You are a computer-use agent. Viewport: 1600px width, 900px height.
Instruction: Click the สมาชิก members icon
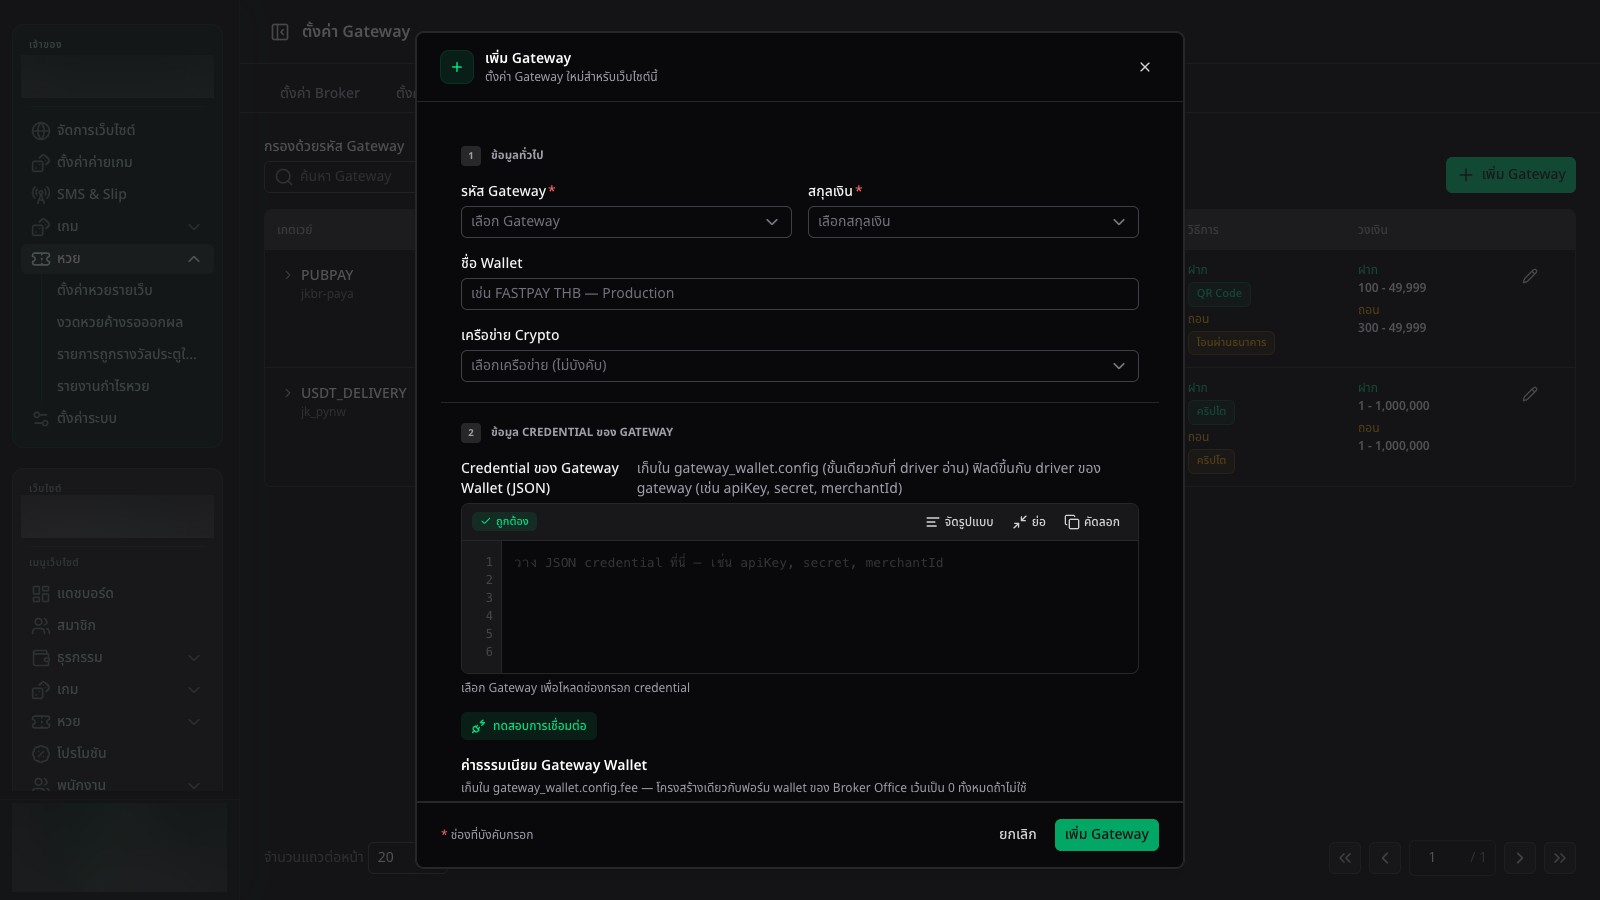click(x=41, y=626)
